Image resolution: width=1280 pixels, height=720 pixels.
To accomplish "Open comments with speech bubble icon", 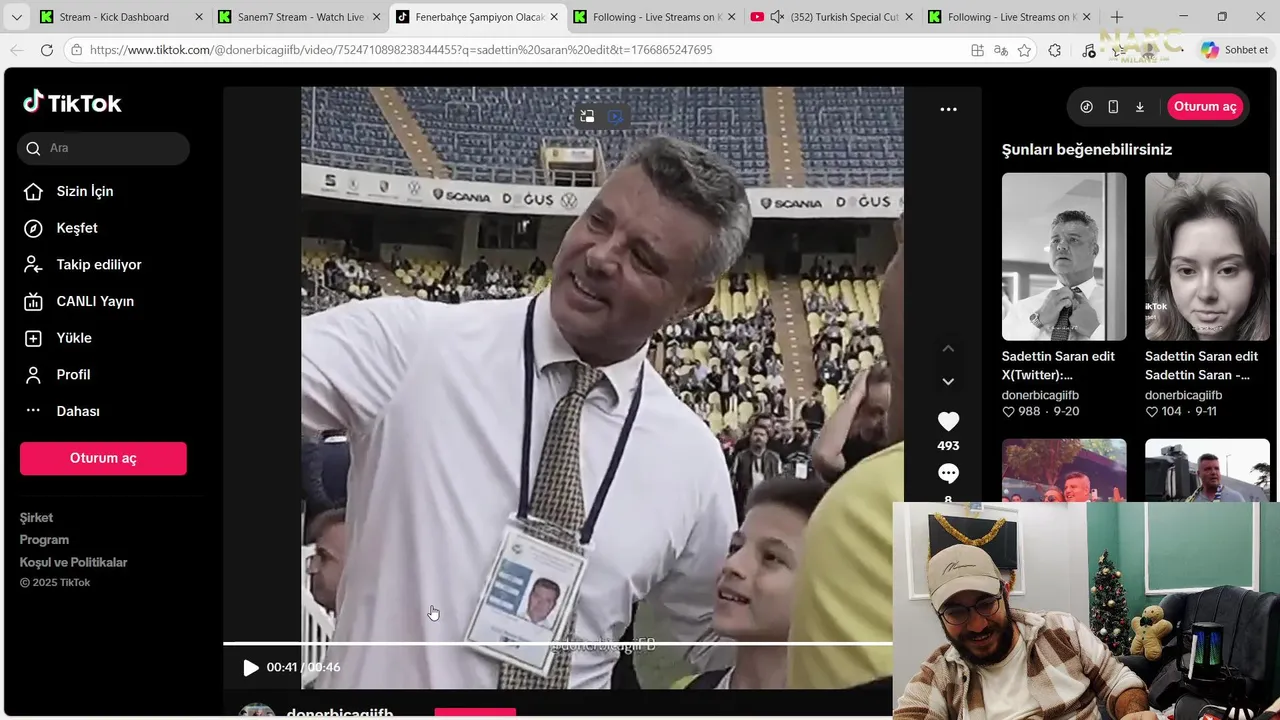I will click(x=948, y=474).
